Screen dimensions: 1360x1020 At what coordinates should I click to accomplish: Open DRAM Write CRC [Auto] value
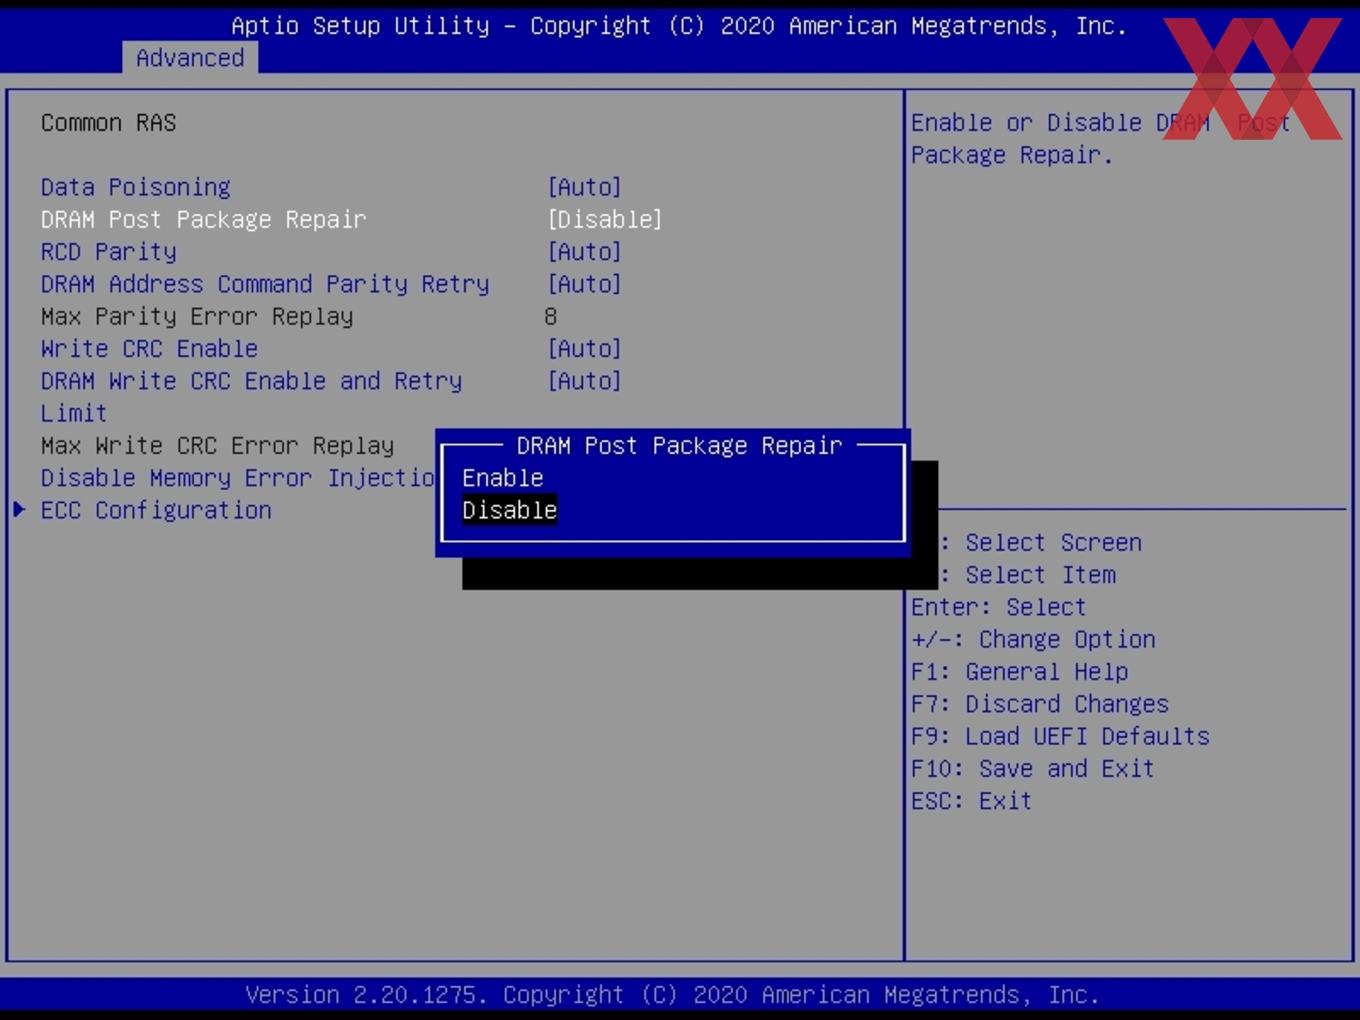point(584,381)
